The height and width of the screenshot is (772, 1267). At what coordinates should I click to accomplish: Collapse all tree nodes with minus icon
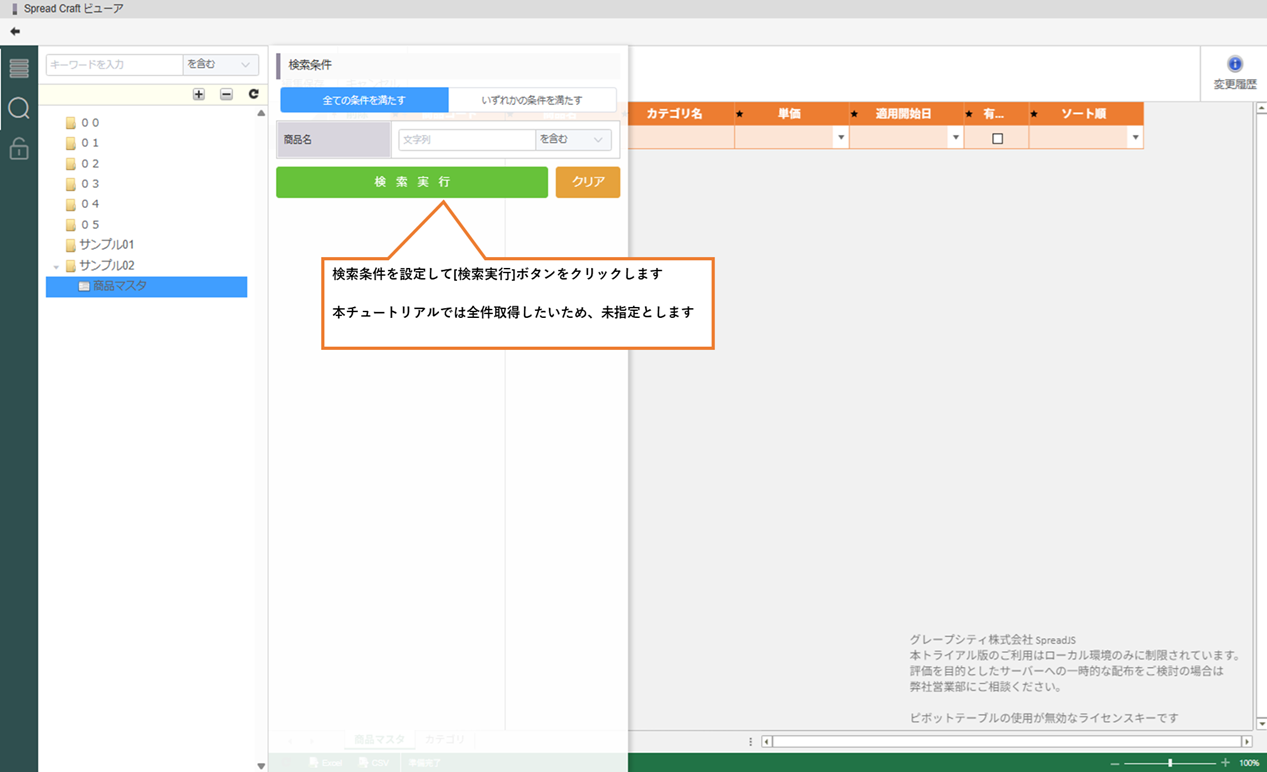click(x=226, y=94)
